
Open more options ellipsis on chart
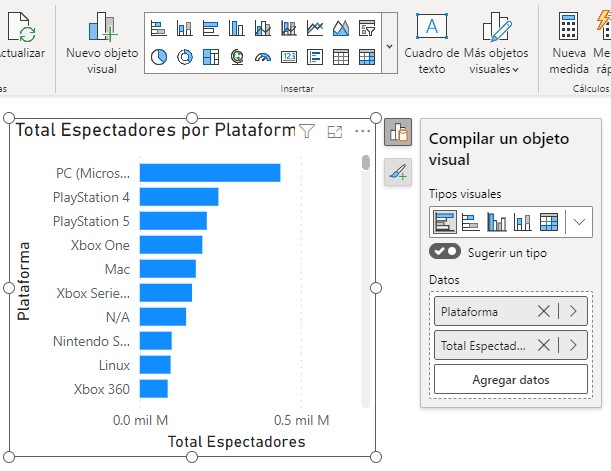(363, 131)
